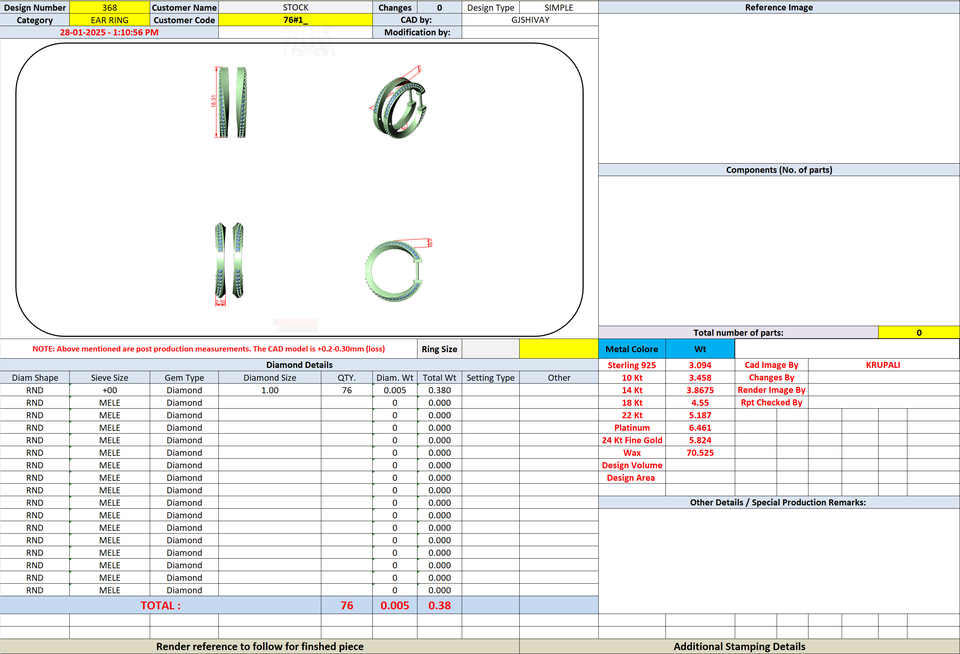Image resolution: width=960 pixels, height=654 pixels.
Task: Select the empty Ring Size input cell
Action: tap(490, 349)
